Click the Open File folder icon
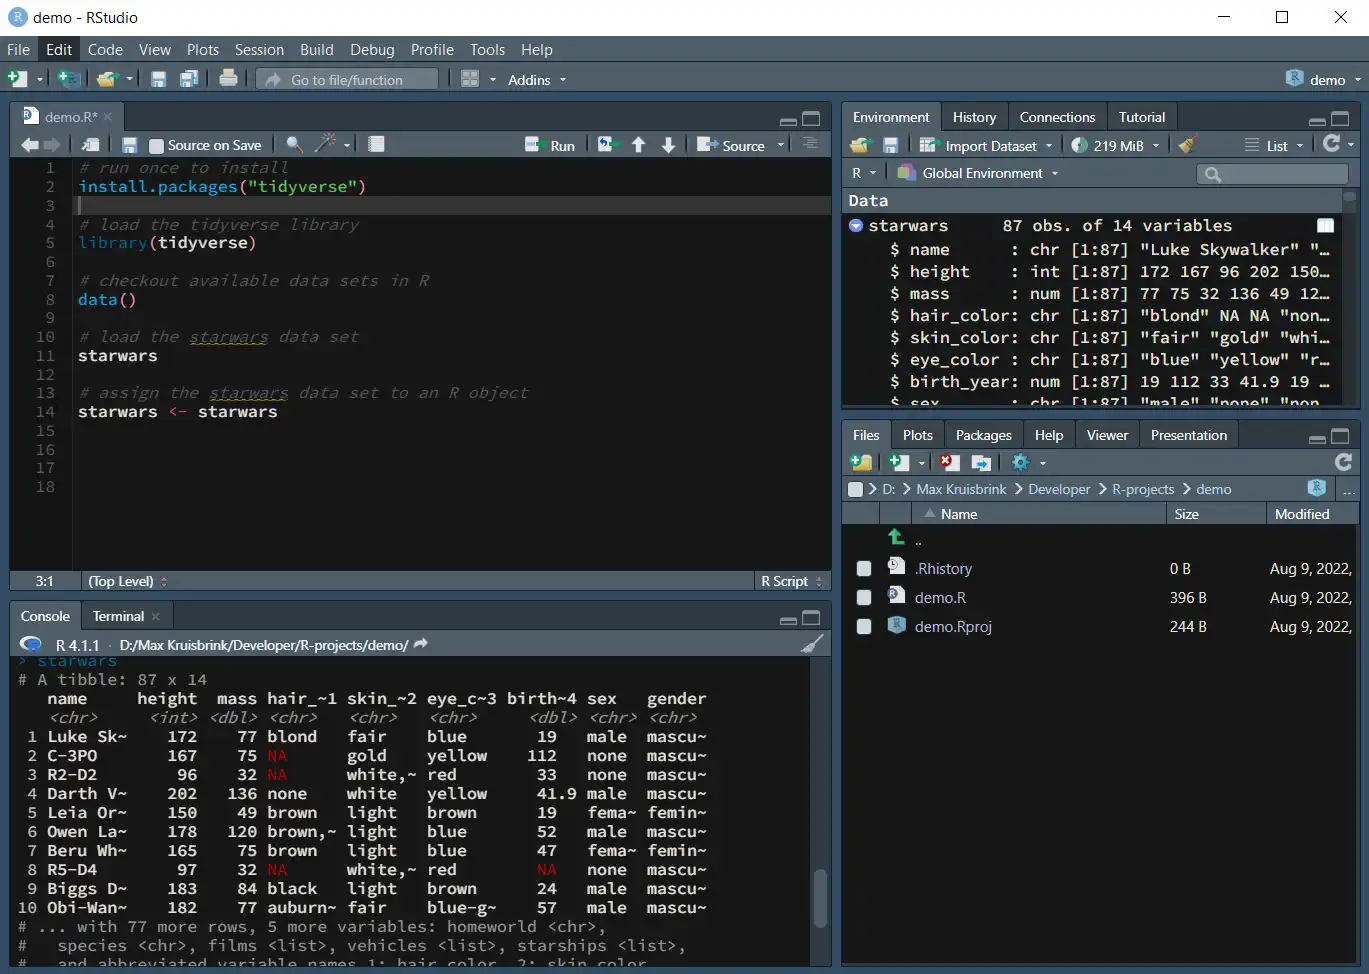Image resolution: width=1369 pixels, height=974 pixels. pos(107,79)
